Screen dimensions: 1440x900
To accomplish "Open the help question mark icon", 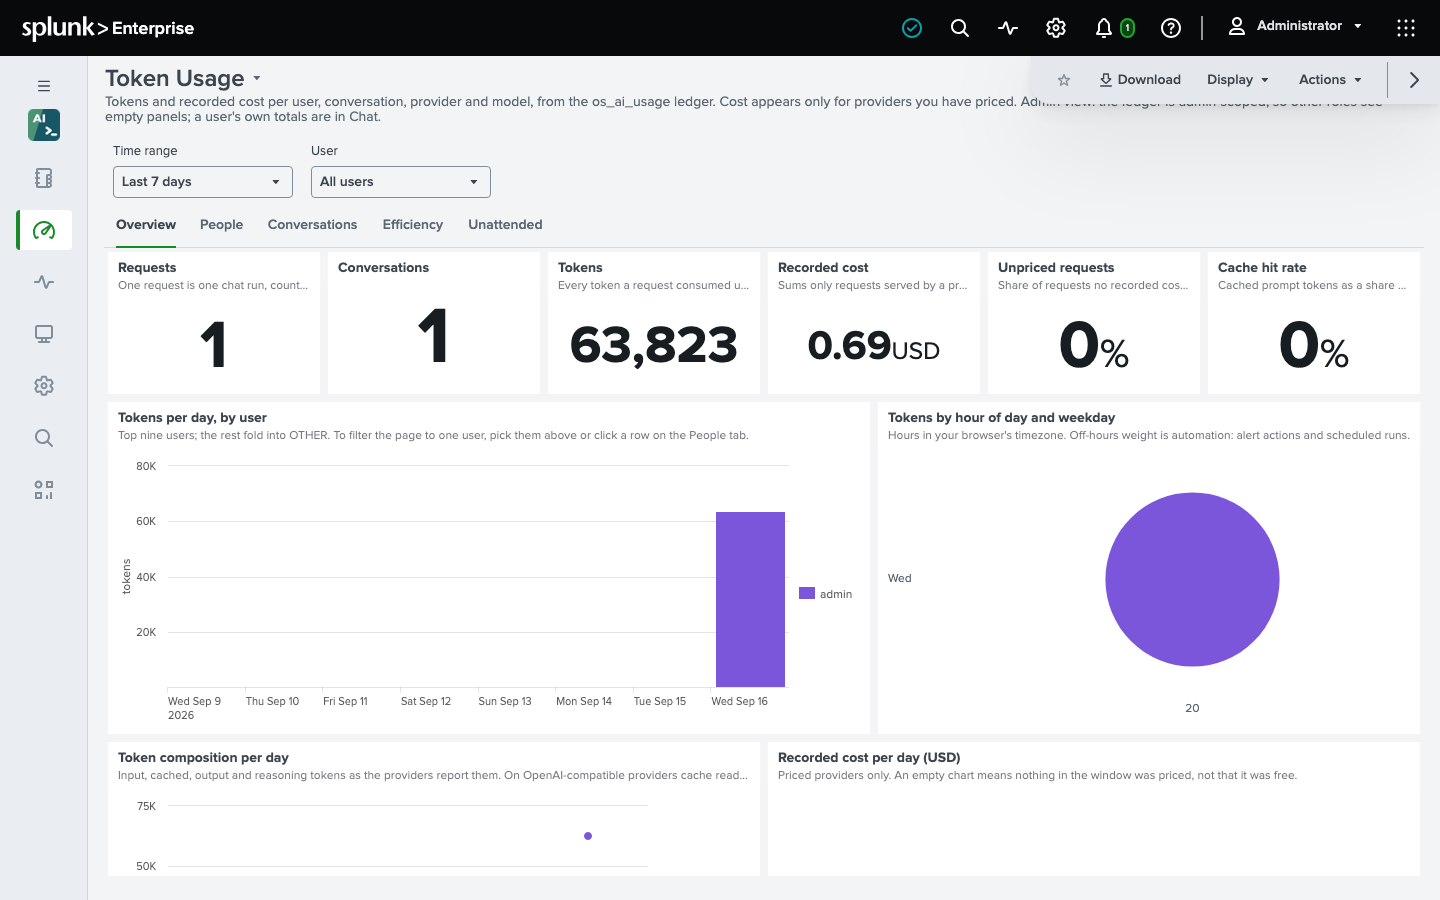I will (x=1171, y=28).
